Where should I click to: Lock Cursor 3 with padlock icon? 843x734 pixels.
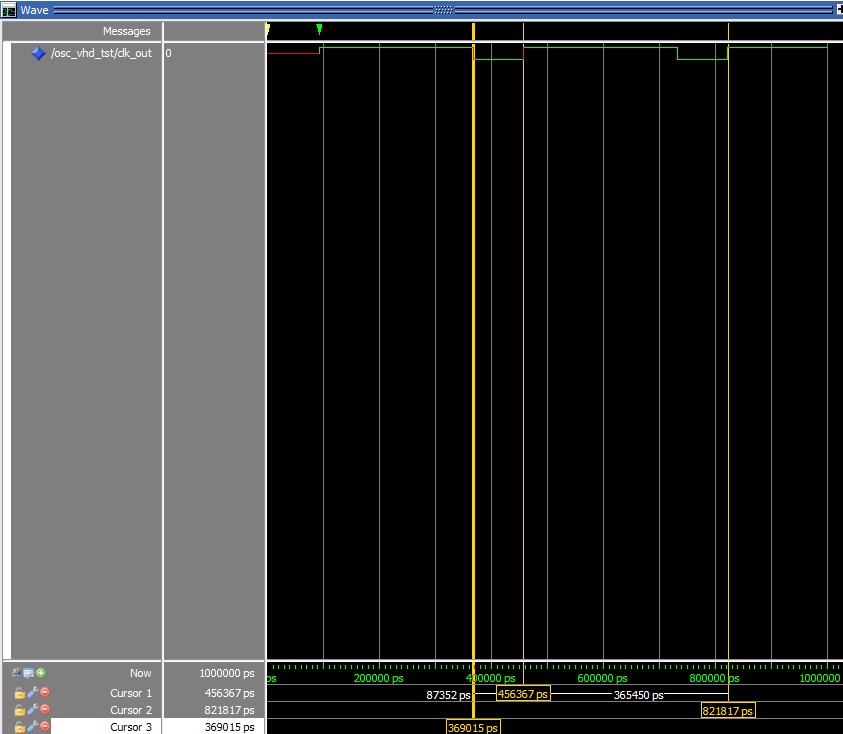pyautogui.click(x=20, y=727)
